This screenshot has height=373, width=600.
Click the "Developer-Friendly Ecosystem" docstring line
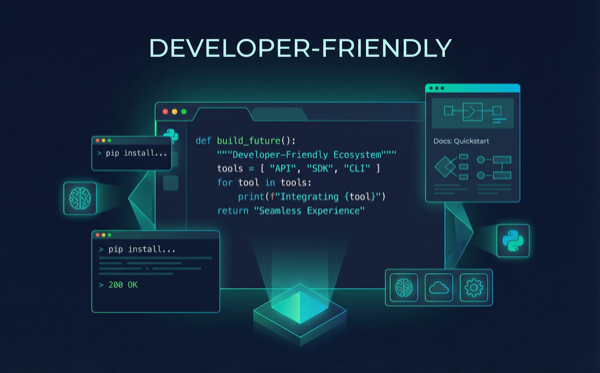pos(307,155)
